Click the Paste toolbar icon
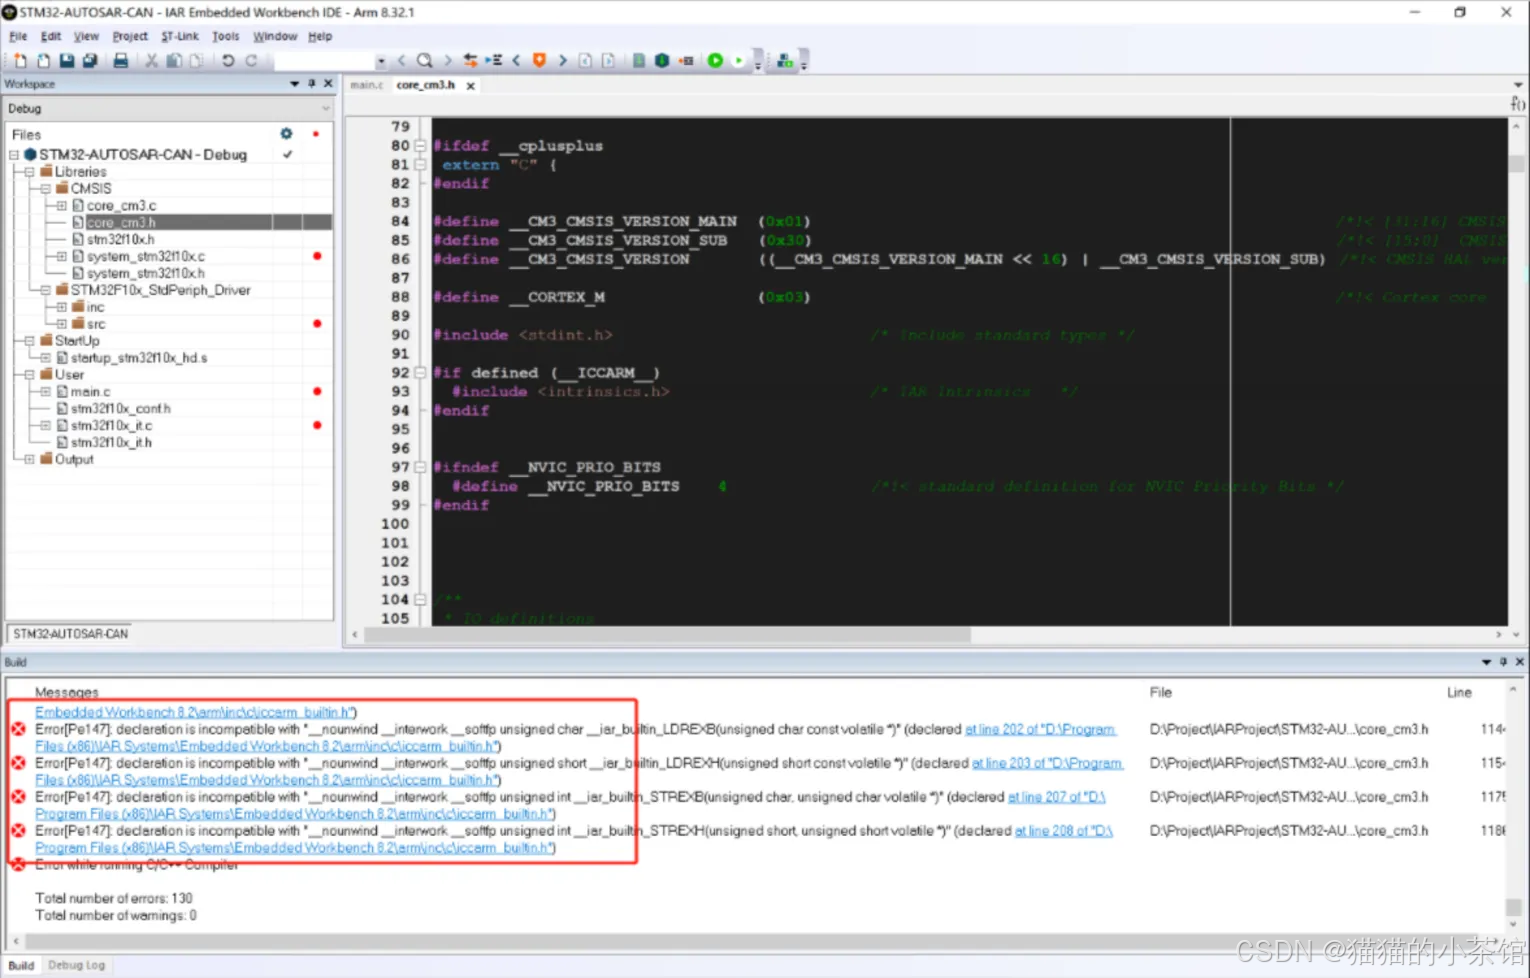Image resolution: width=1530 pixels, height=978 pixels. pyautogui.click(x=196, y=61)
